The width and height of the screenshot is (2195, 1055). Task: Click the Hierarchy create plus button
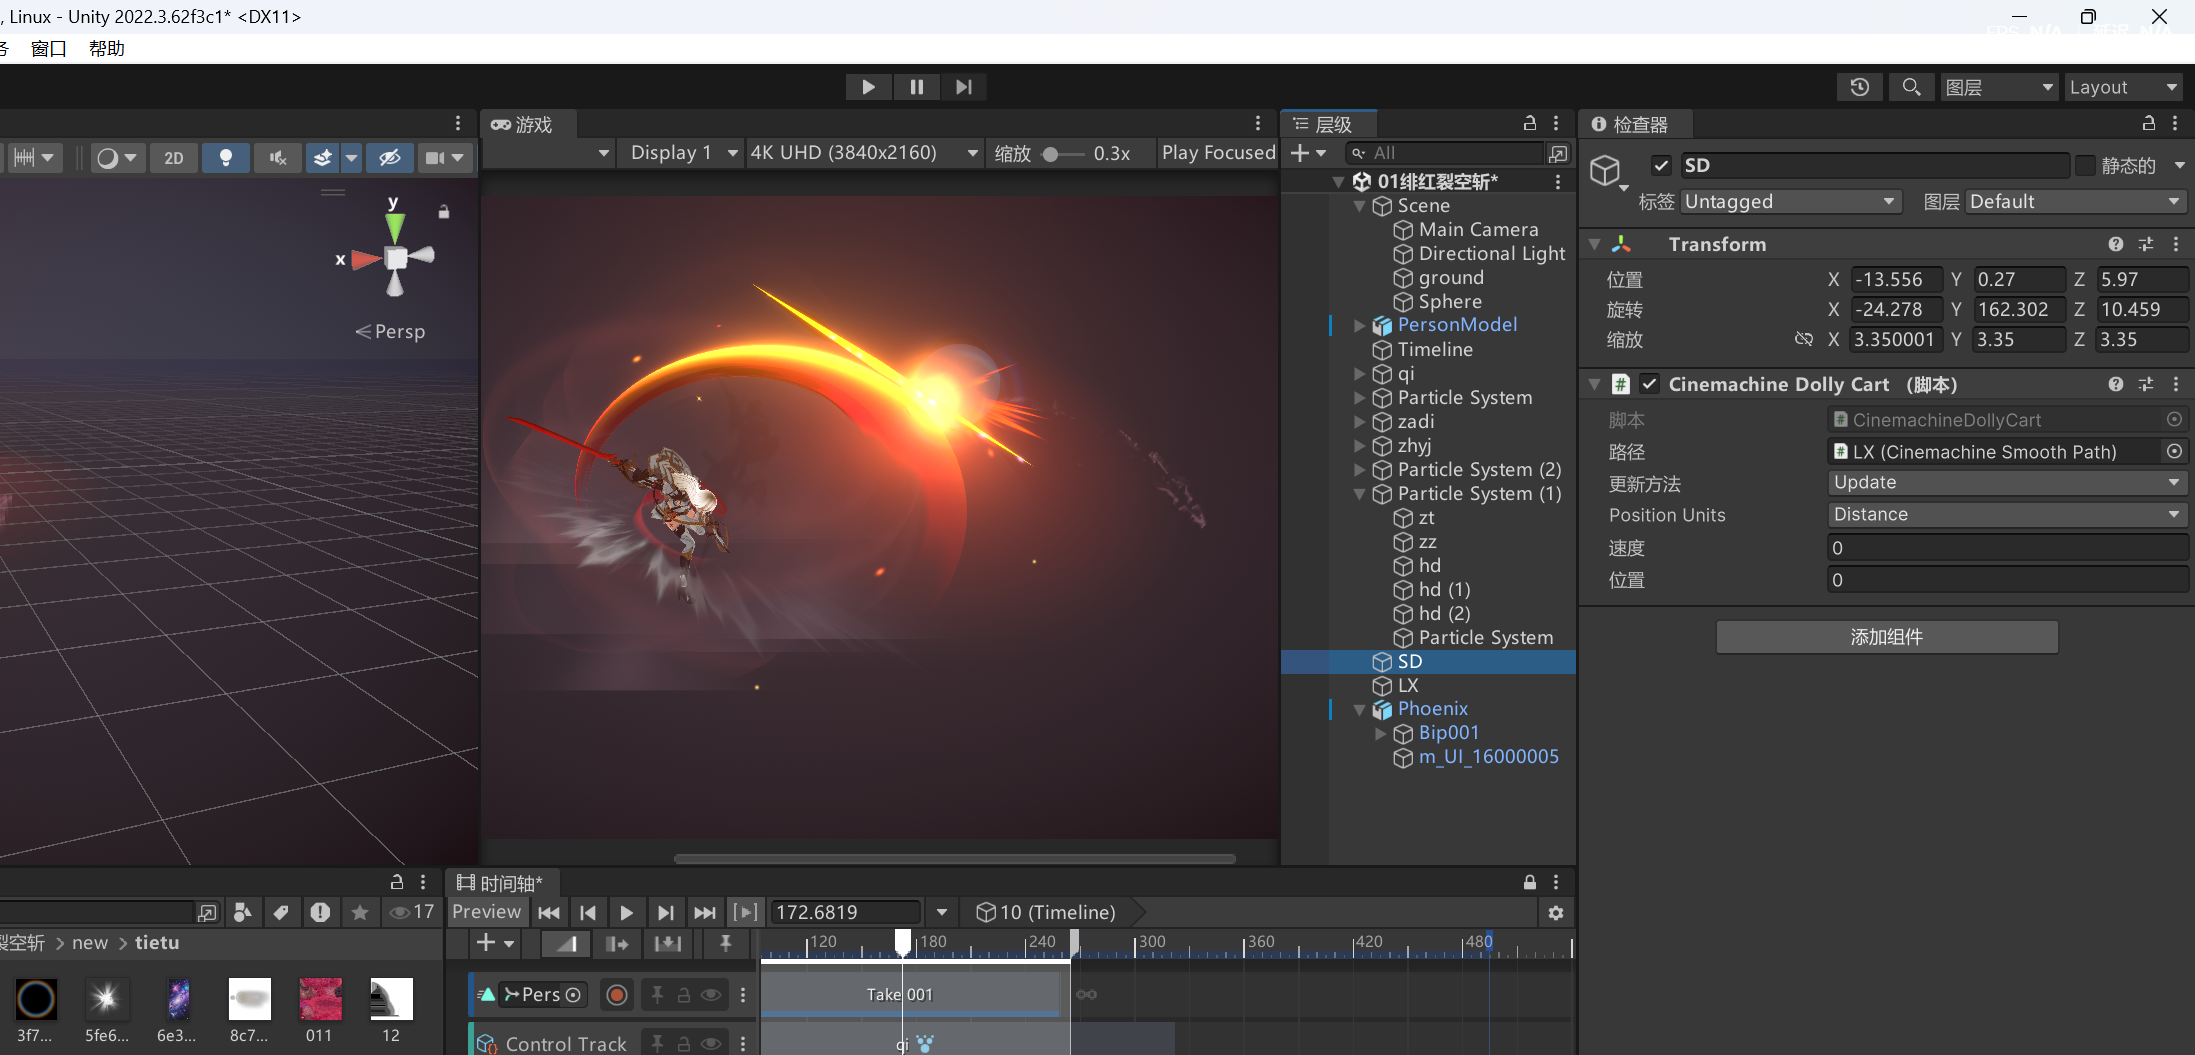(x=1308, y=153)
